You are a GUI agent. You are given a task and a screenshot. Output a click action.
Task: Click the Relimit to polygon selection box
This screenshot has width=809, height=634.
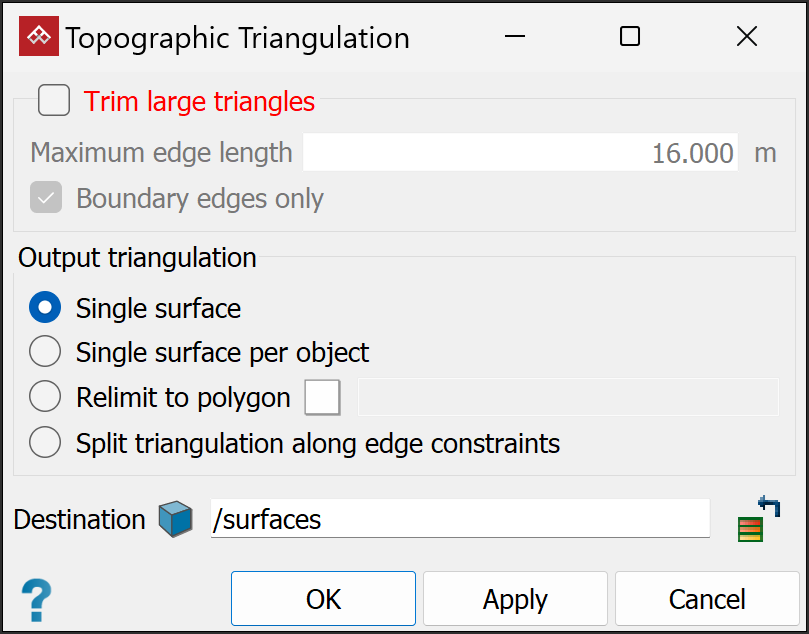(323, 397)
